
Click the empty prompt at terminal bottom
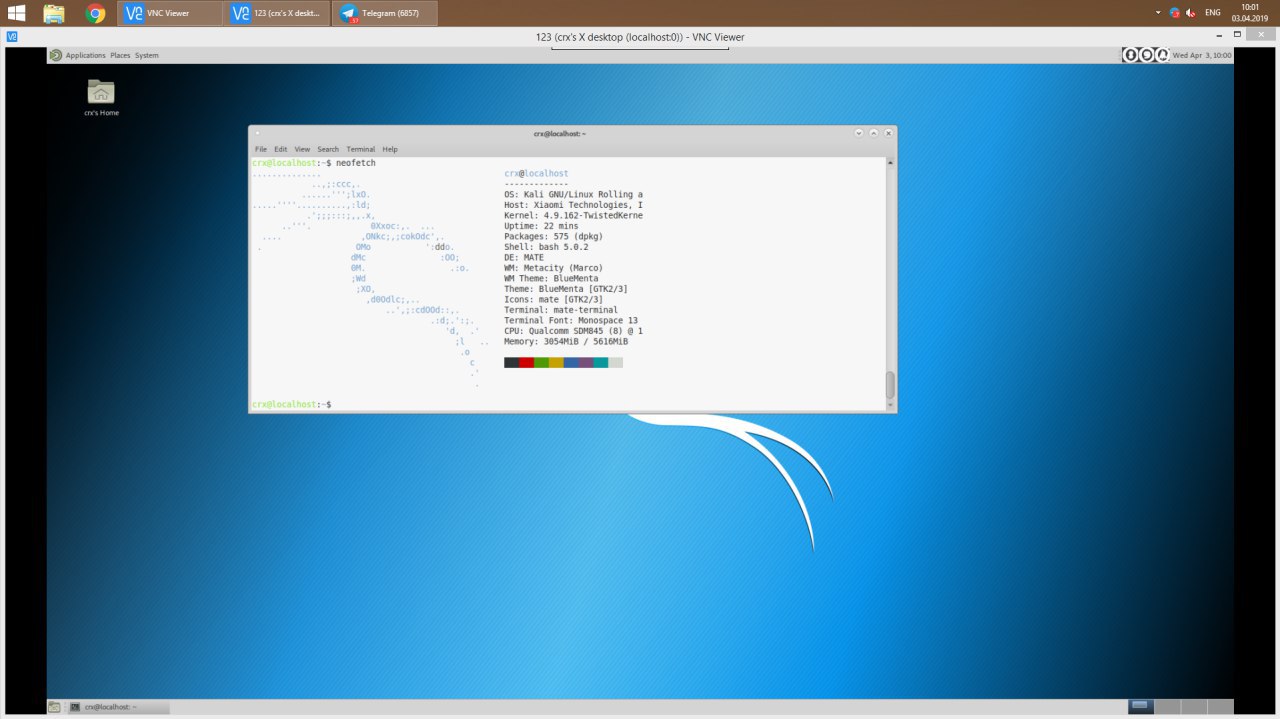tap(292, 404)
